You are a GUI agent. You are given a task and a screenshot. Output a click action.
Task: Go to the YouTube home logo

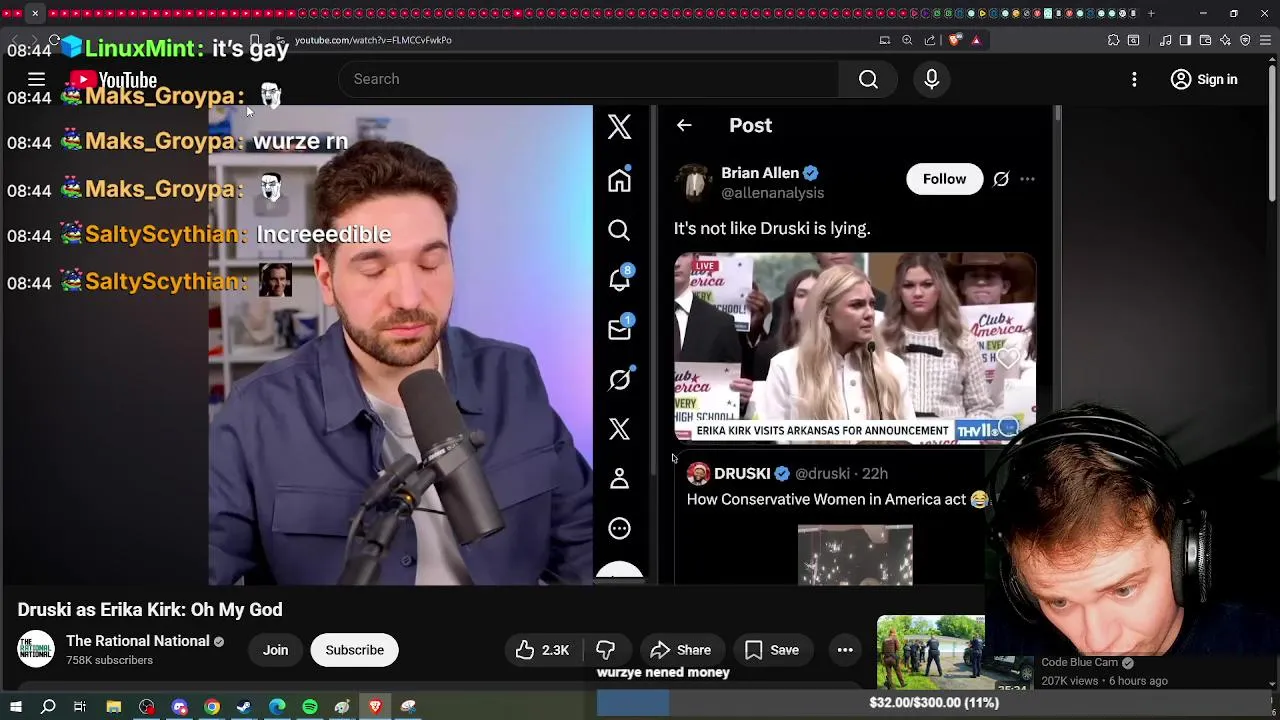(x=113, y=80)
